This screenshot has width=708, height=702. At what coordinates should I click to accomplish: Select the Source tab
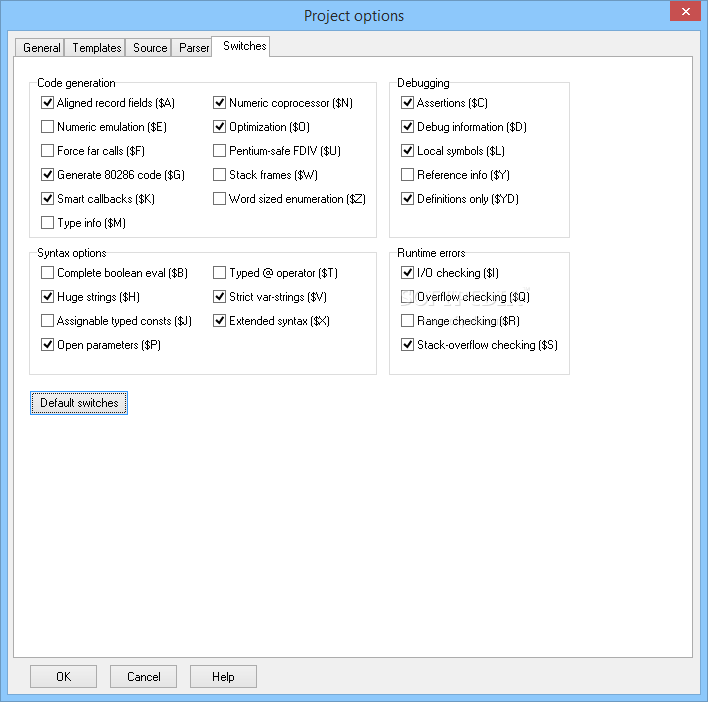[x=150, y=47]
